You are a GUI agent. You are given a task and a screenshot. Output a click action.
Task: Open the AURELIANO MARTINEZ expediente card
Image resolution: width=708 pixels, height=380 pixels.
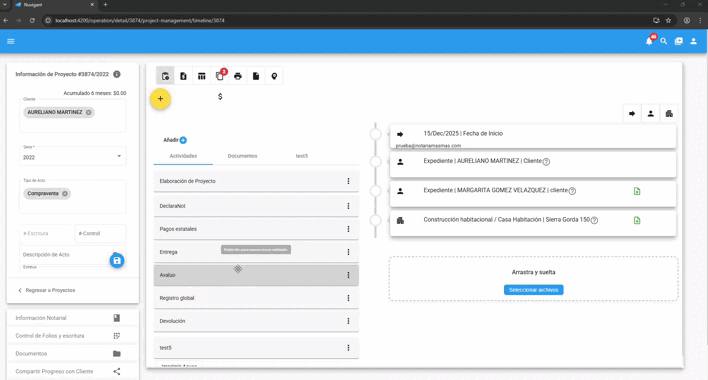point(533,164)
